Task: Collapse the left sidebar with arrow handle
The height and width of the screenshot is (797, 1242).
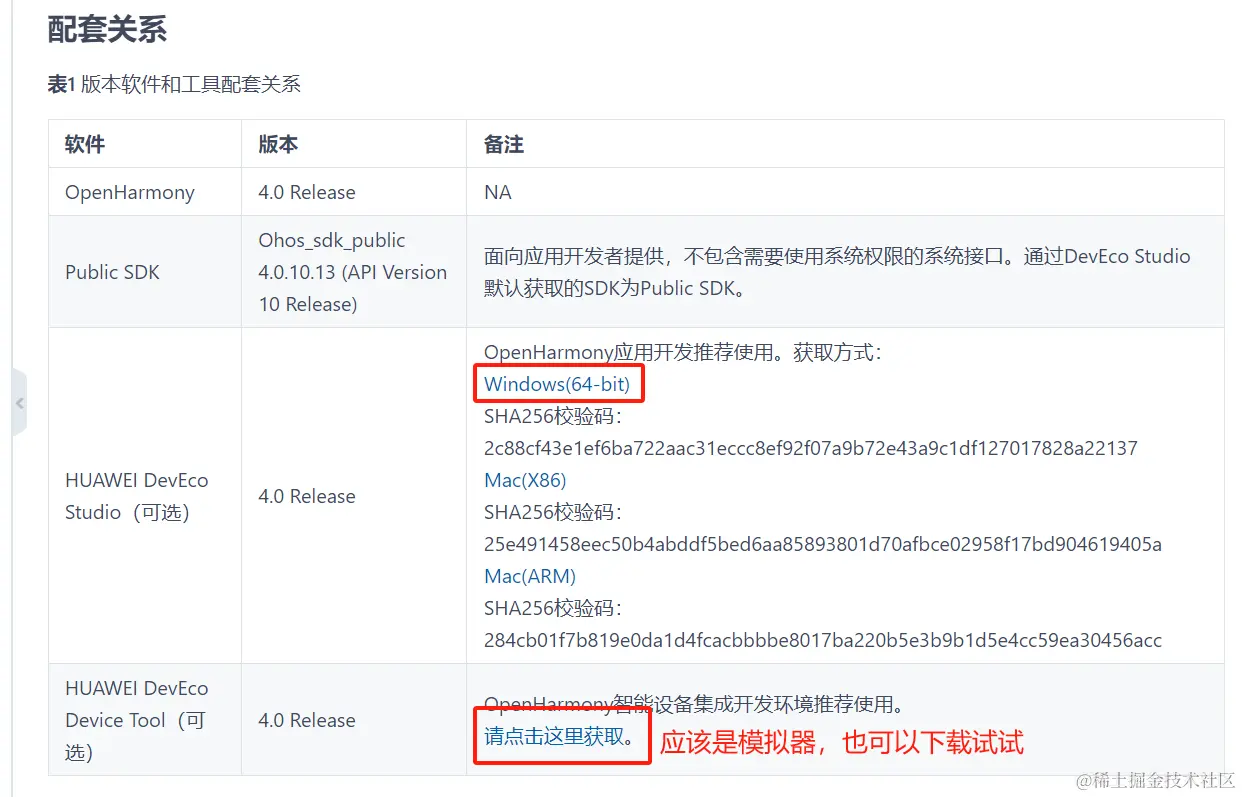Action: (19, 402)
